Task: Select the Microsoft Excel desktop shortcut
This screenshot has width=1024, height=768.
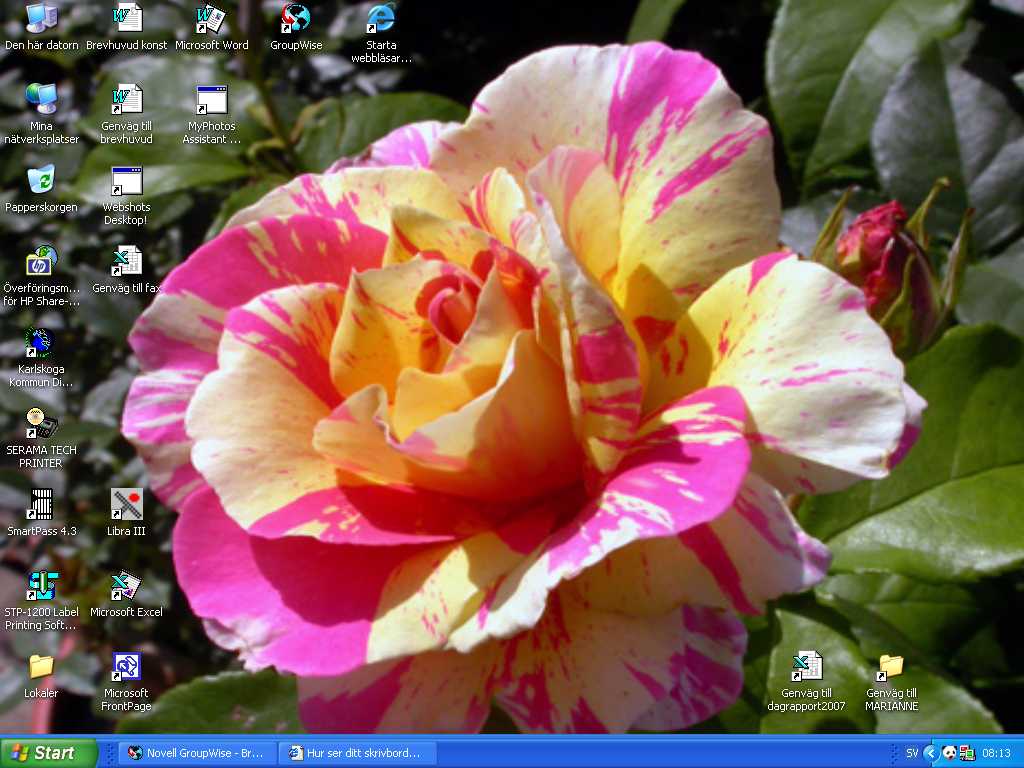Action: click(x=126, y=586)
